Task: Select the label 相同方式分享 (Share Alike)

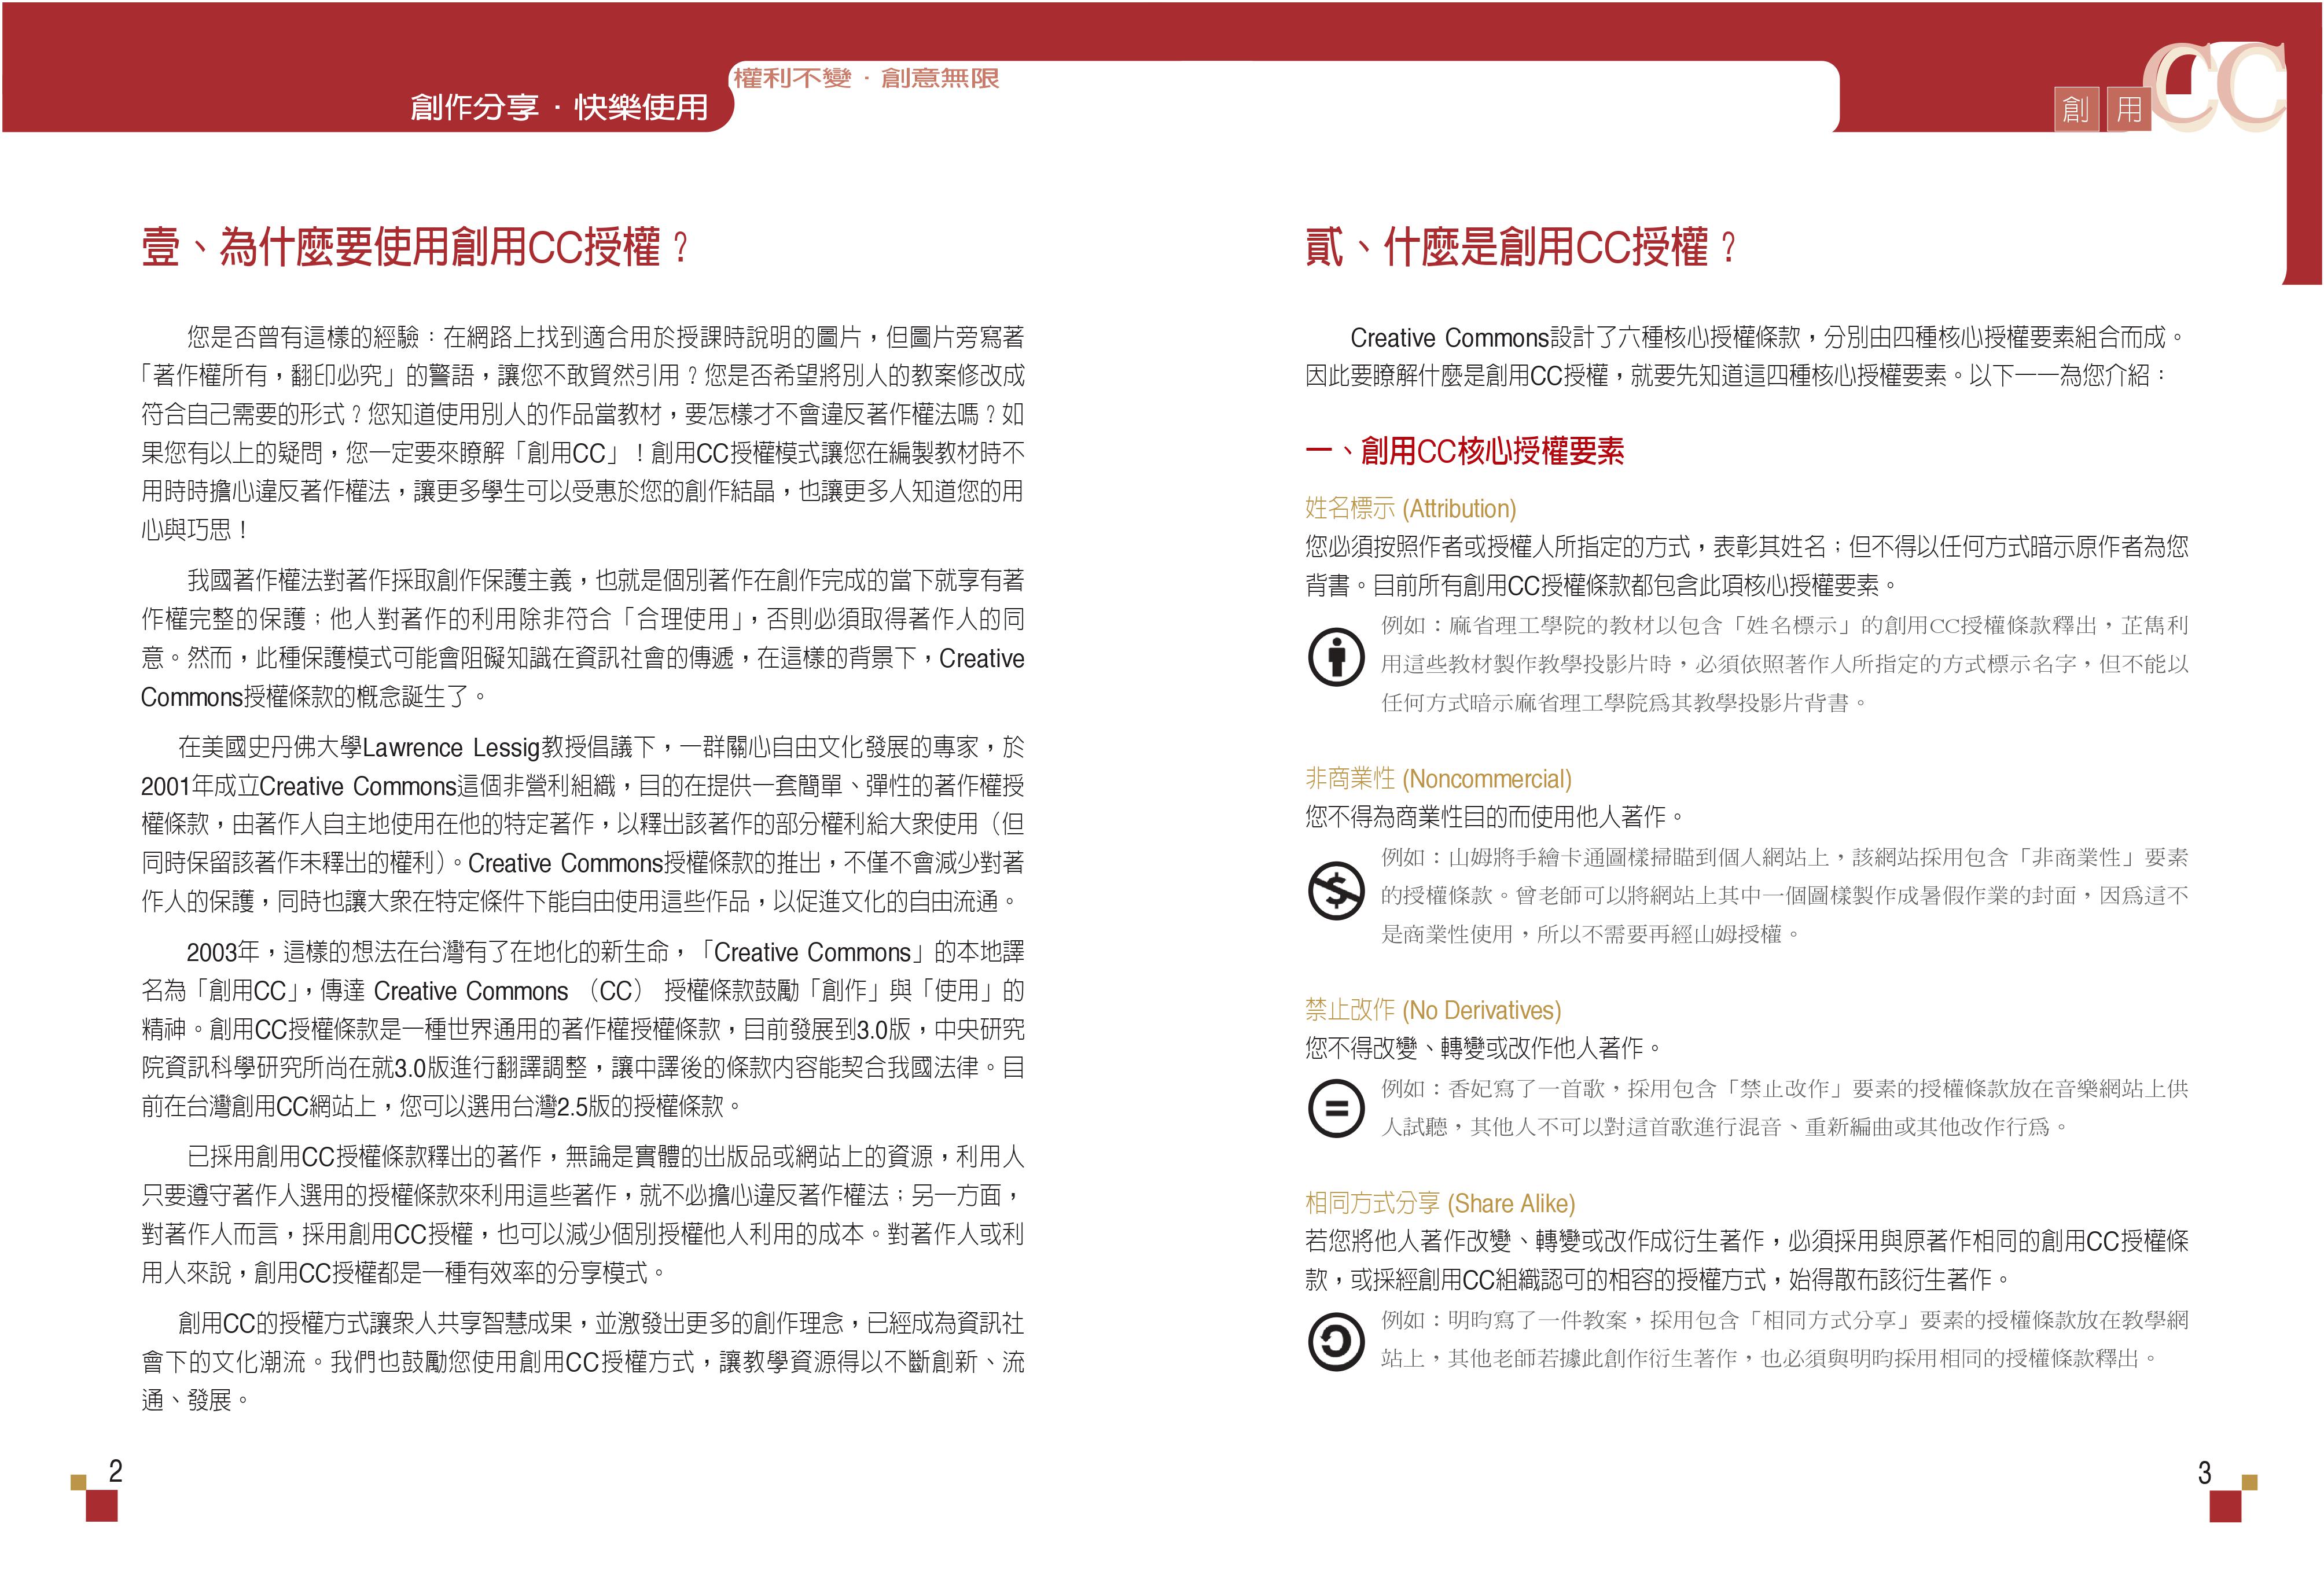Action: coord(1440,1203)
